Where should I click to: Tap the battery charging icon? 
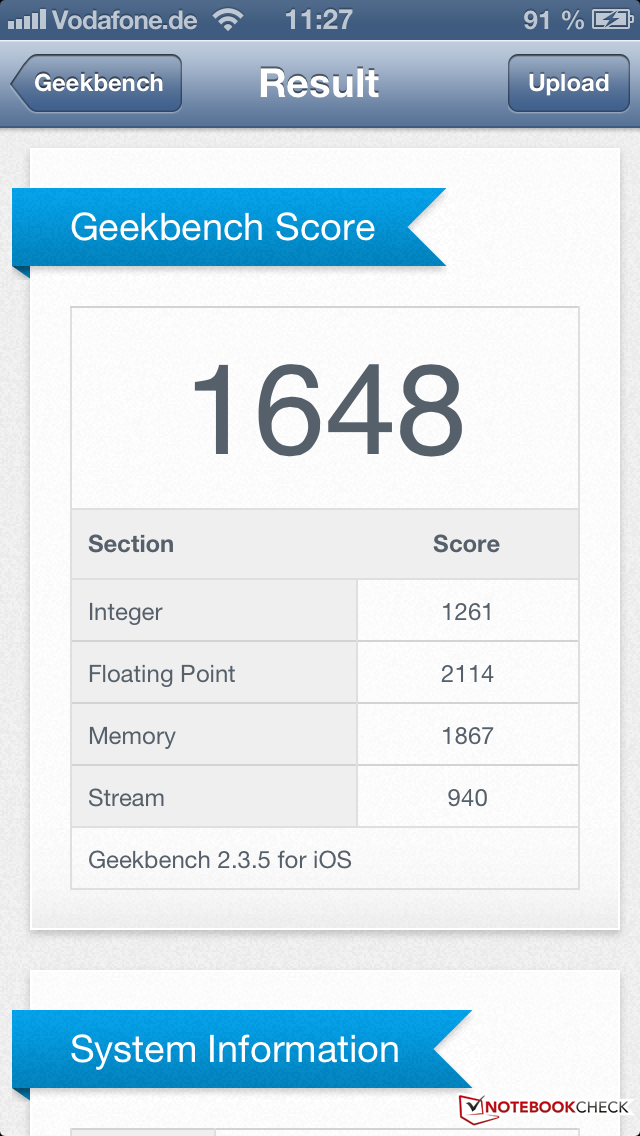611,19
